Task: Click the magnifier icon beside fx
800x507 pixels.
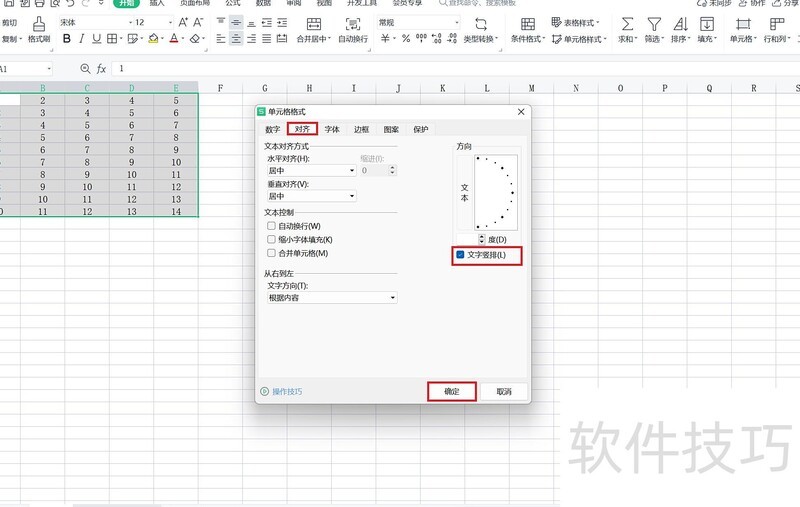Action: click(85, 68)
